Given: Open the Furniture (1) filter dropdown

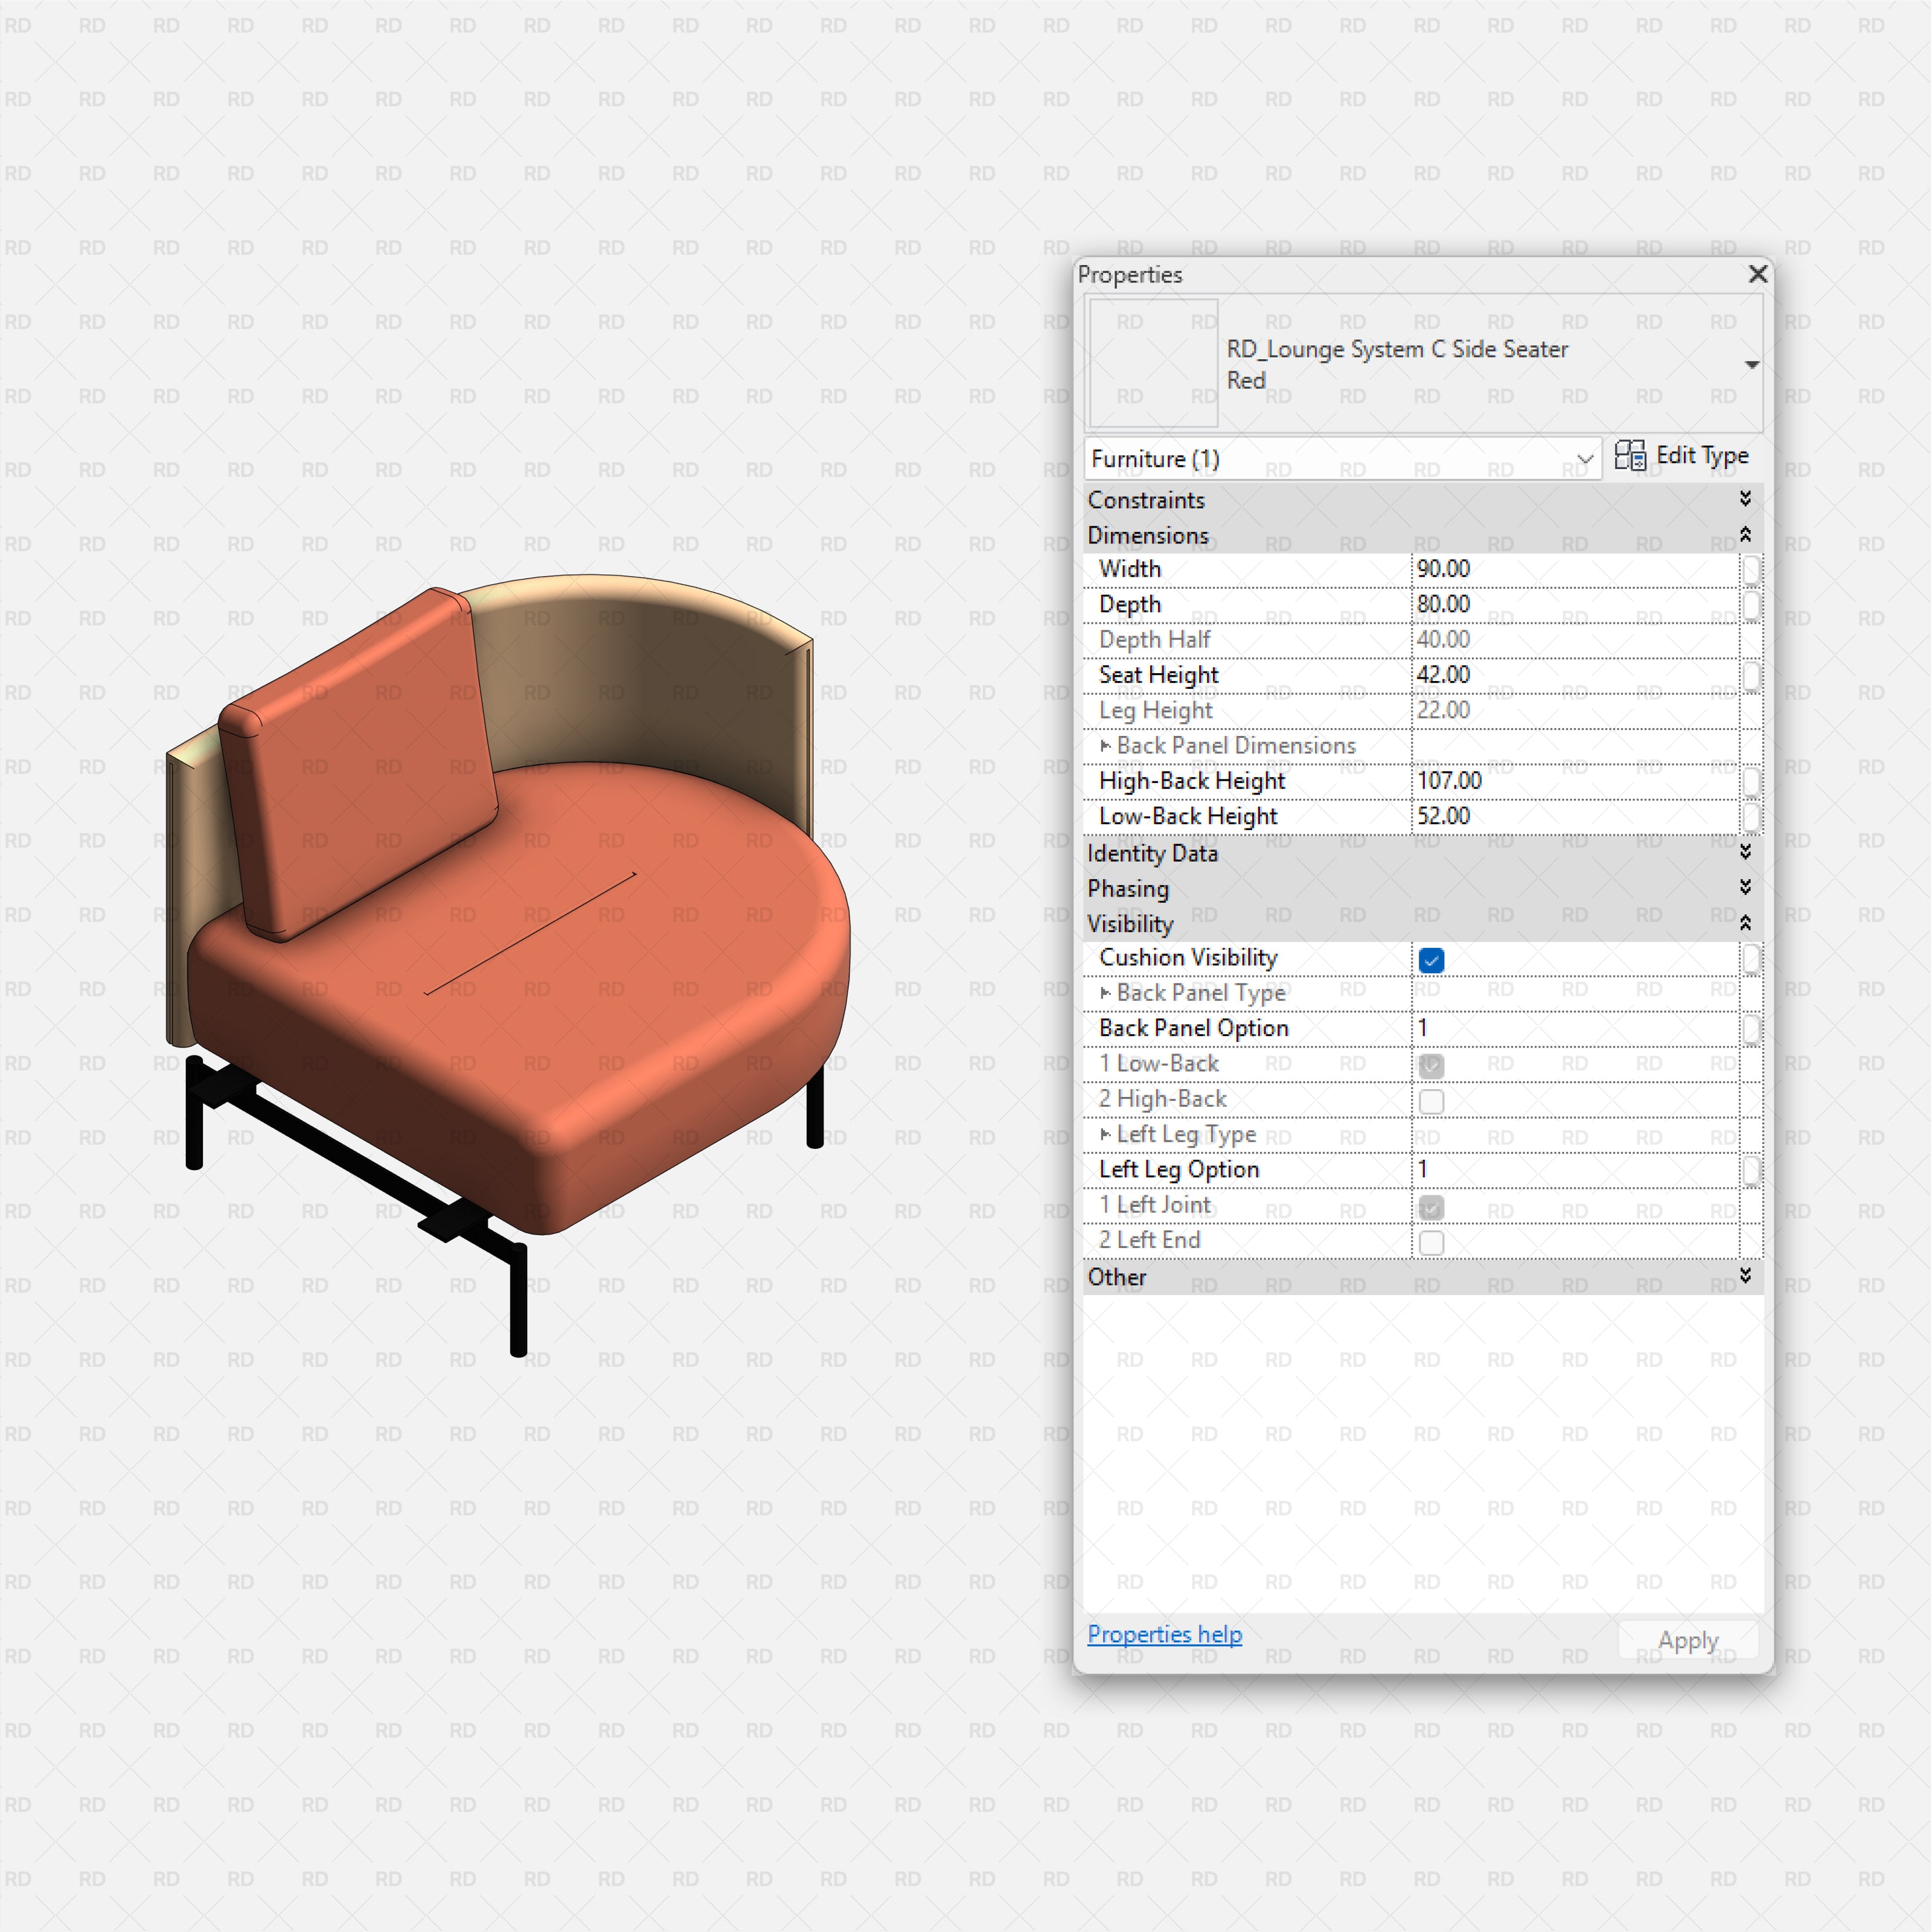Looking at the screenshot, I should (1586, 459).
